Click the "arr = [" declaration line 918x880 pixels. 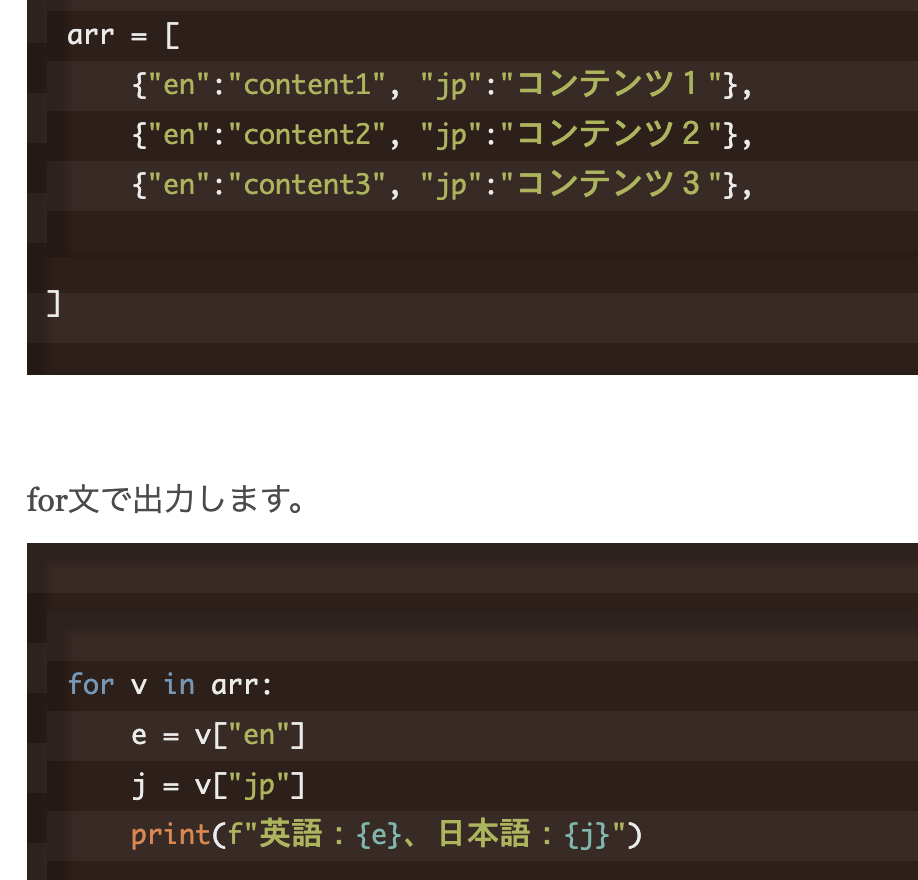point(122,36)
